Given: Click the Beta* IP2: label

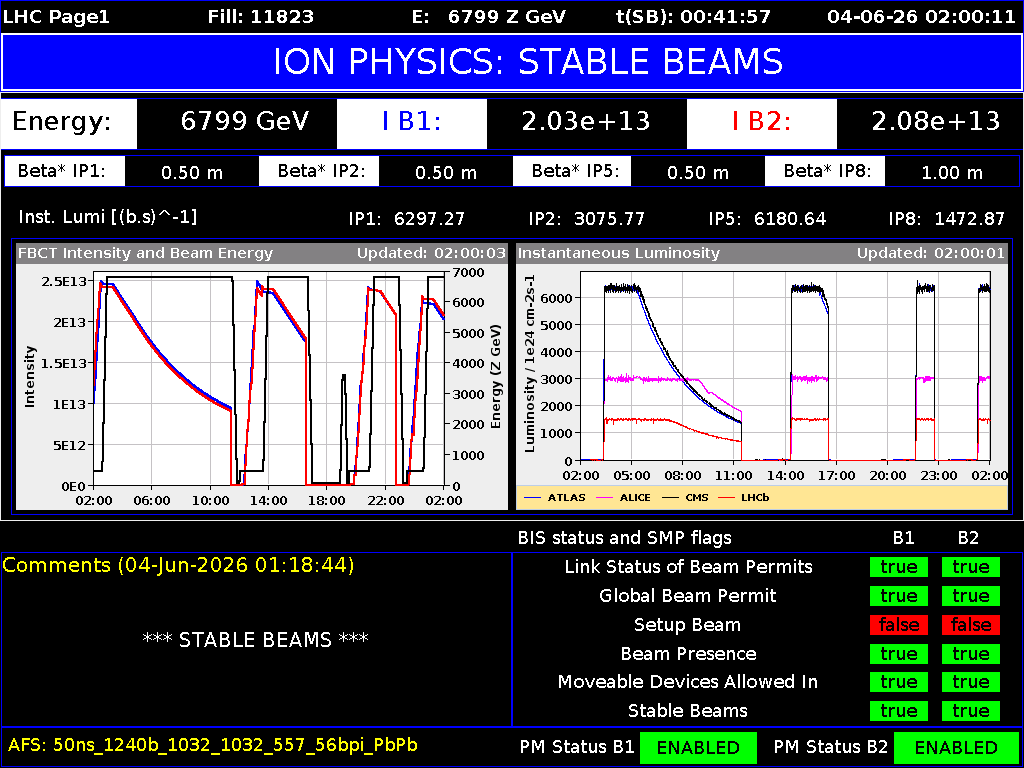Looking at the screenshot, I should click(319, 172).
